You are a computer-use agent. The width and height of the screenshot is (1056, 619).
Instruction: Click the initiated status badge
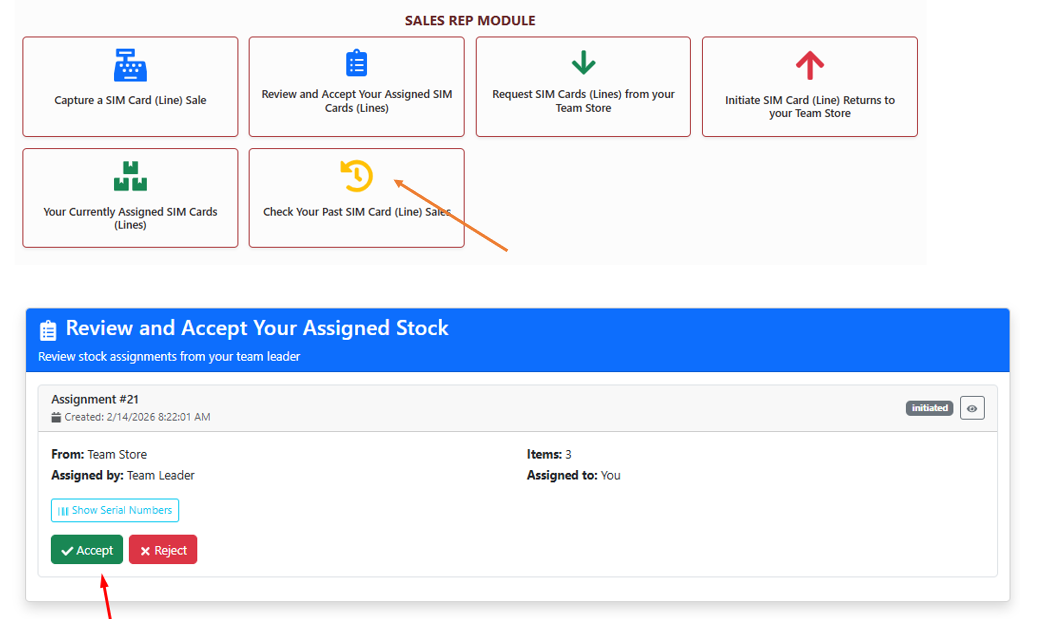(x=929, y=407)
